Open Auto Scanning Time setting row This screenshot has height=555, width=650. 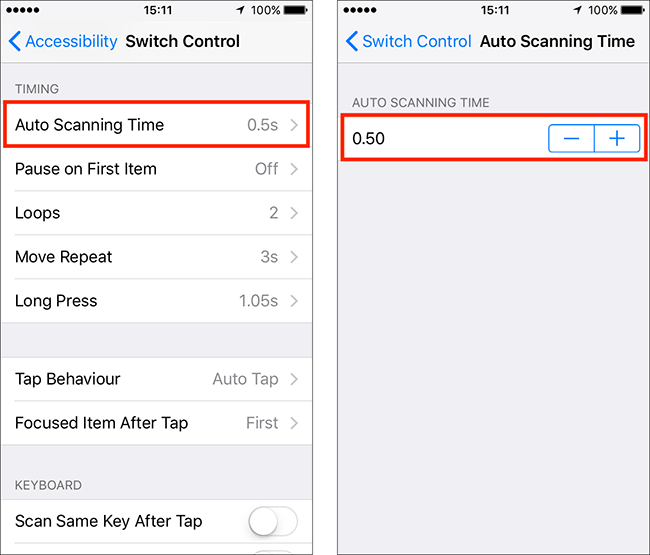click(x=157, y=124)
